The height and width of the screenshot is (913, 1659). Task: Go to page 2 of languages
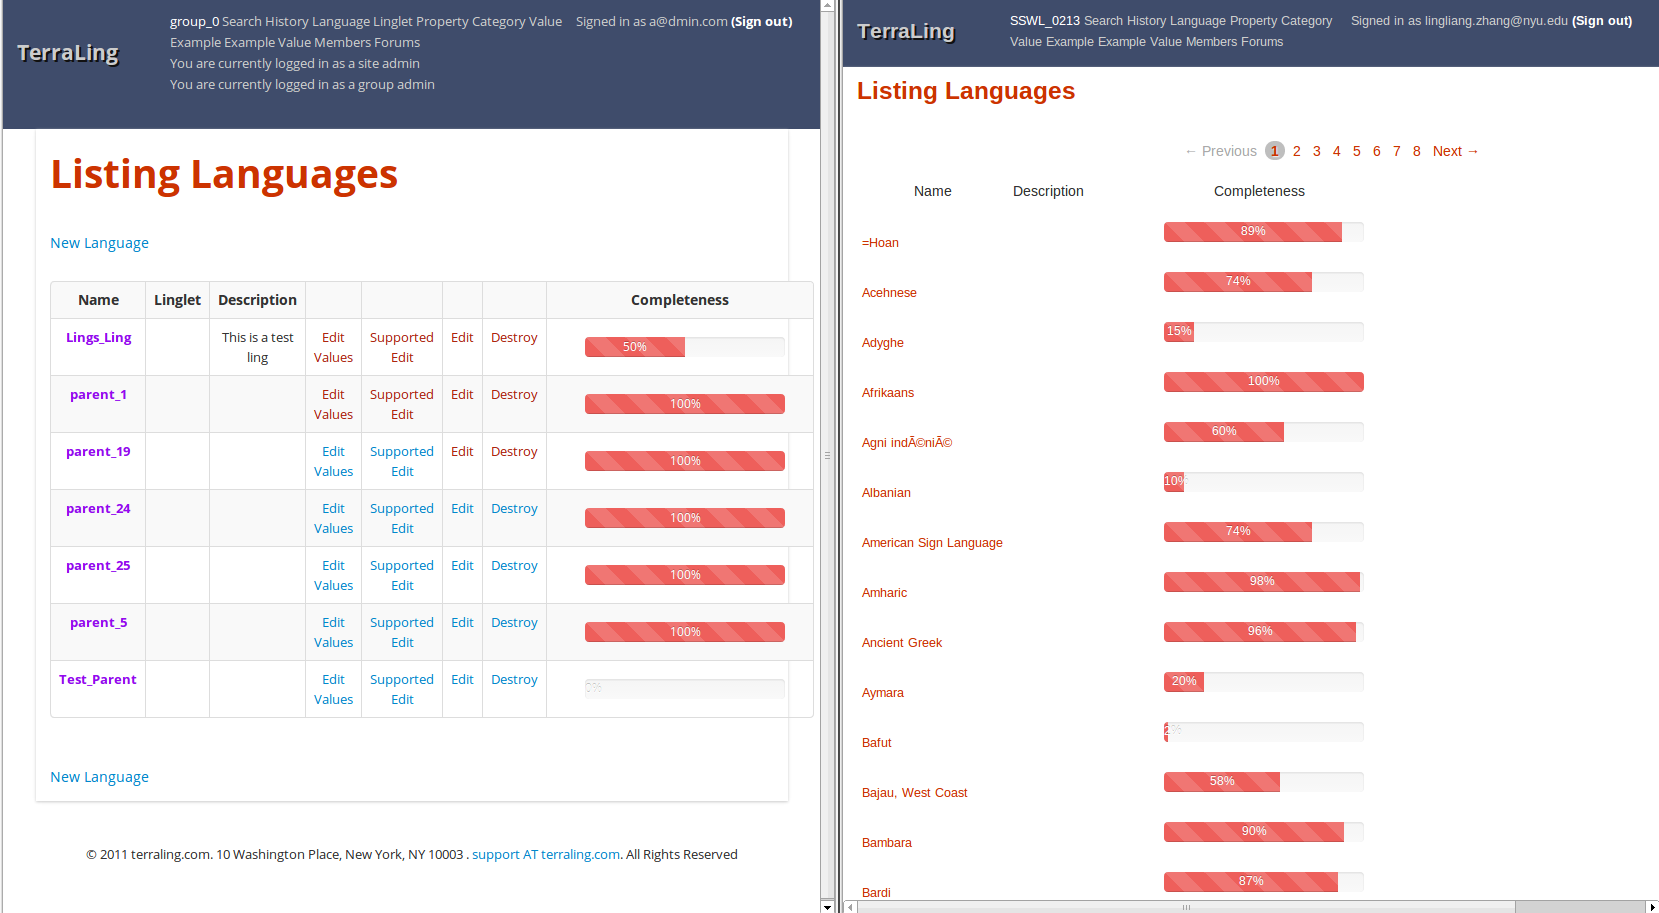pos(1296,151)
